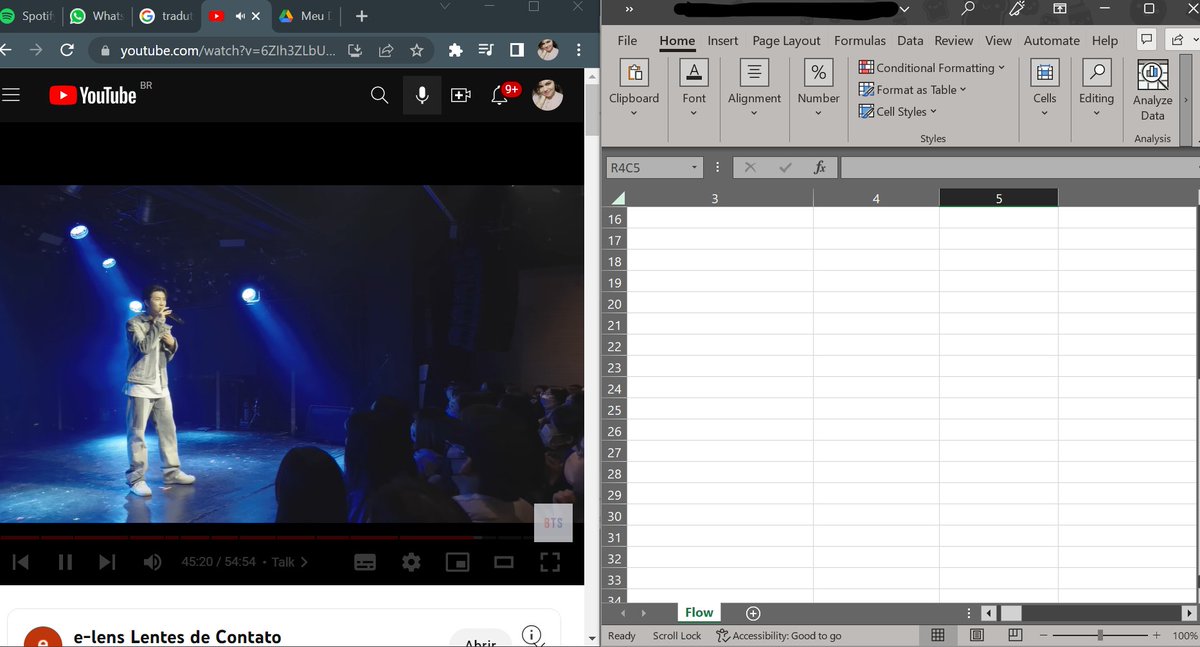Switch Excel to Normal view
This screenshot has width=1200, height=647.
point(938,635)
